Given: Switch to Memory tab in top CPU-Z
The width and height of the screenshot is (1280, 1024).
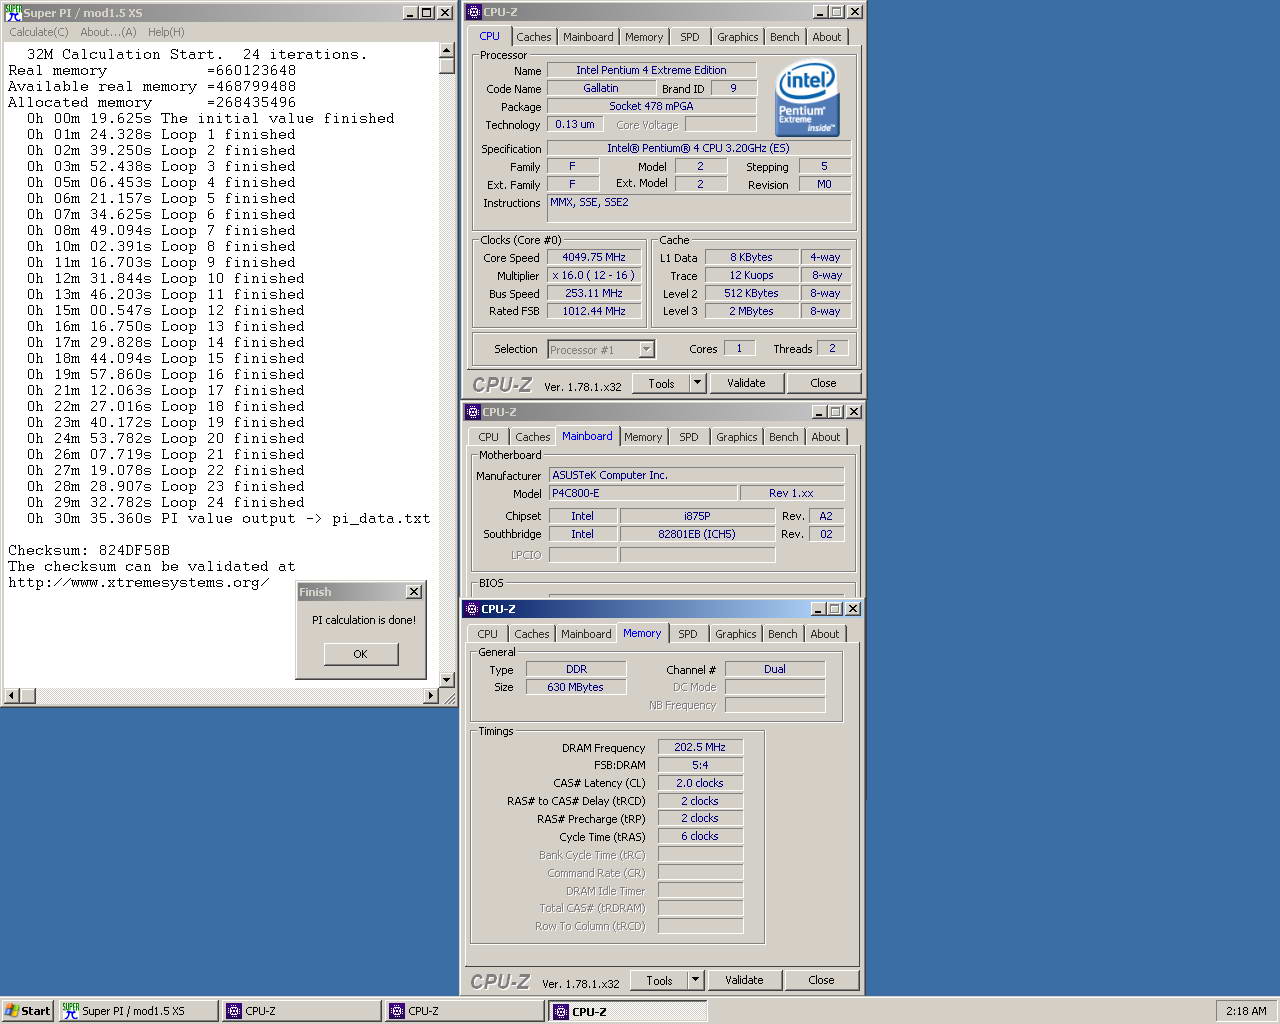Looking at the screenshot, I should 644,37.
